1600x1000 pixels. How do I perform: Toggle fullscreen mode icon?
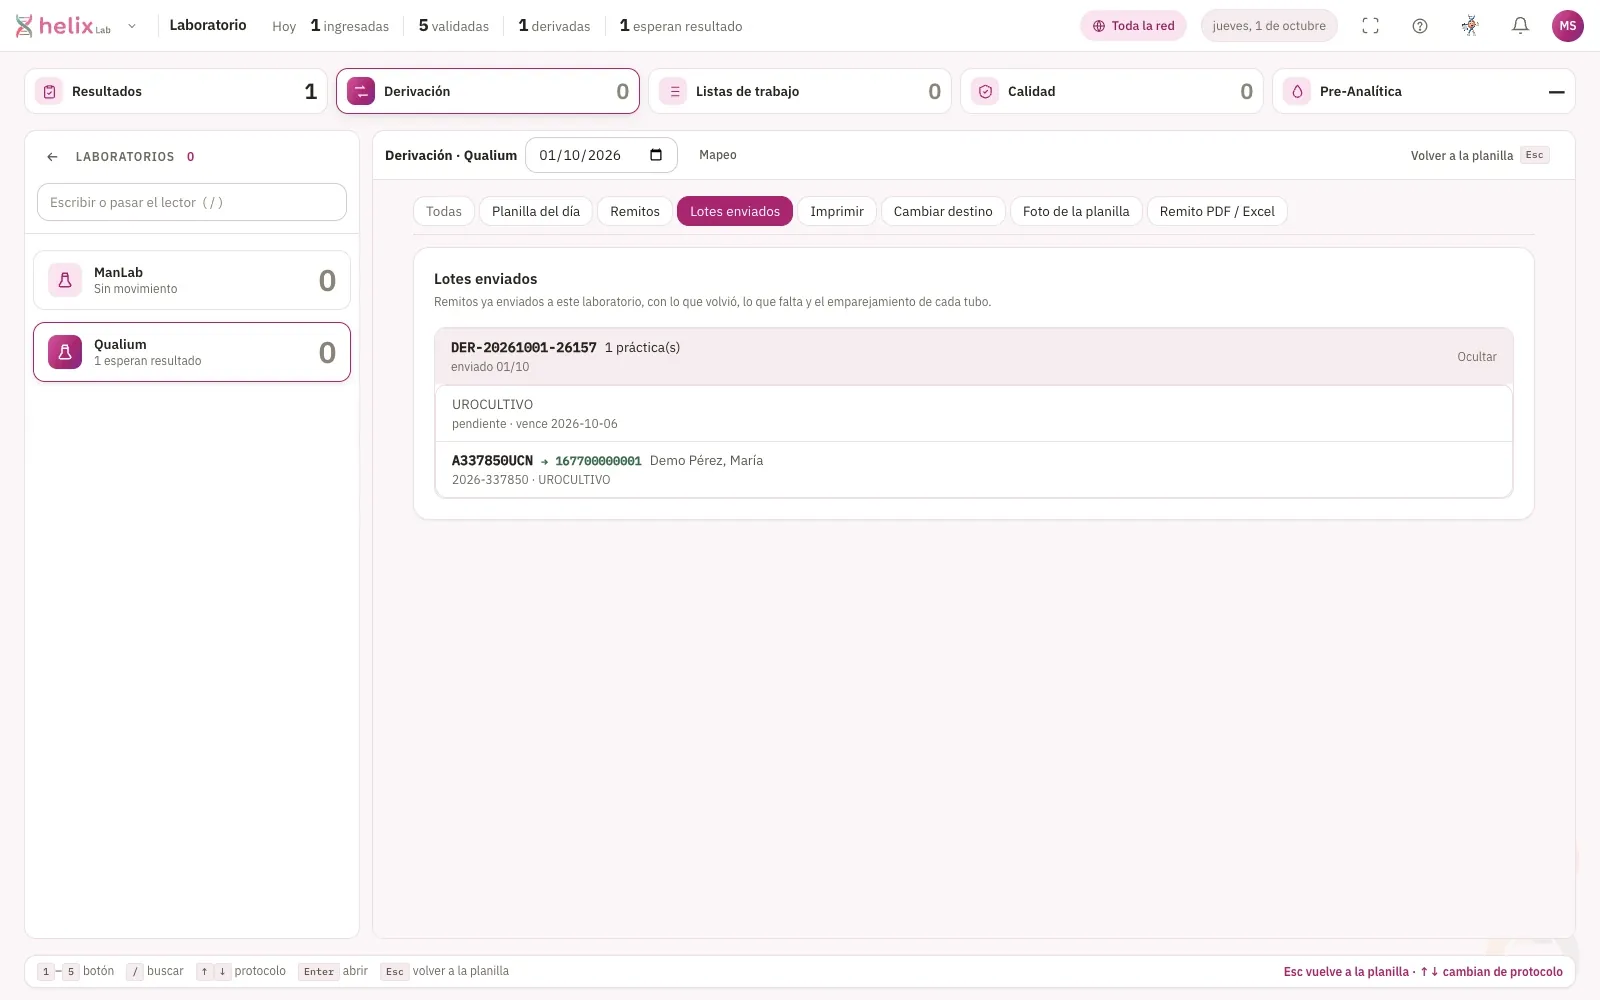click(x=1370, y=26)
